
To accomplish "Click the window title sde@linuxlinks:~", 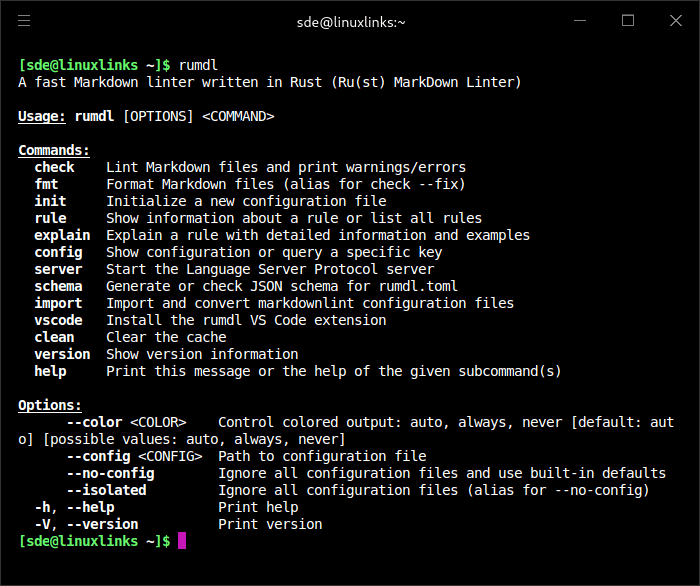I will 351,22.
